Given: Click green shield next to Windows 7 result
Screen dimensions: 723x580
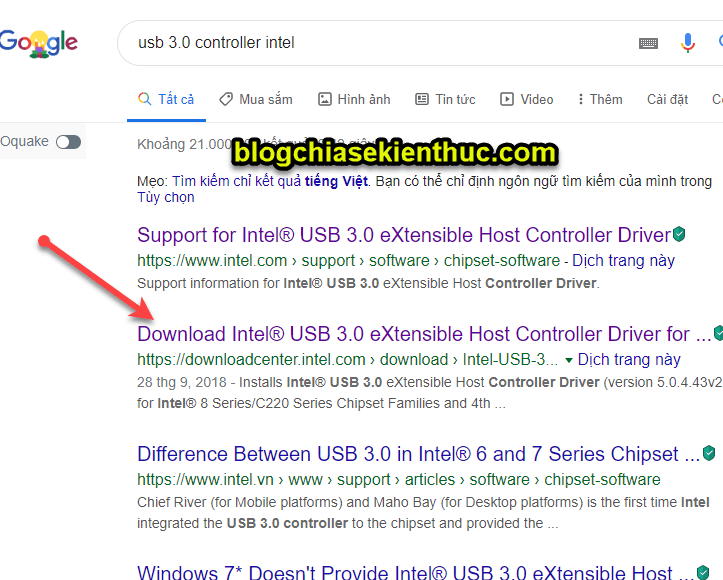Looking at the screenshot, I should coord(703,573).
